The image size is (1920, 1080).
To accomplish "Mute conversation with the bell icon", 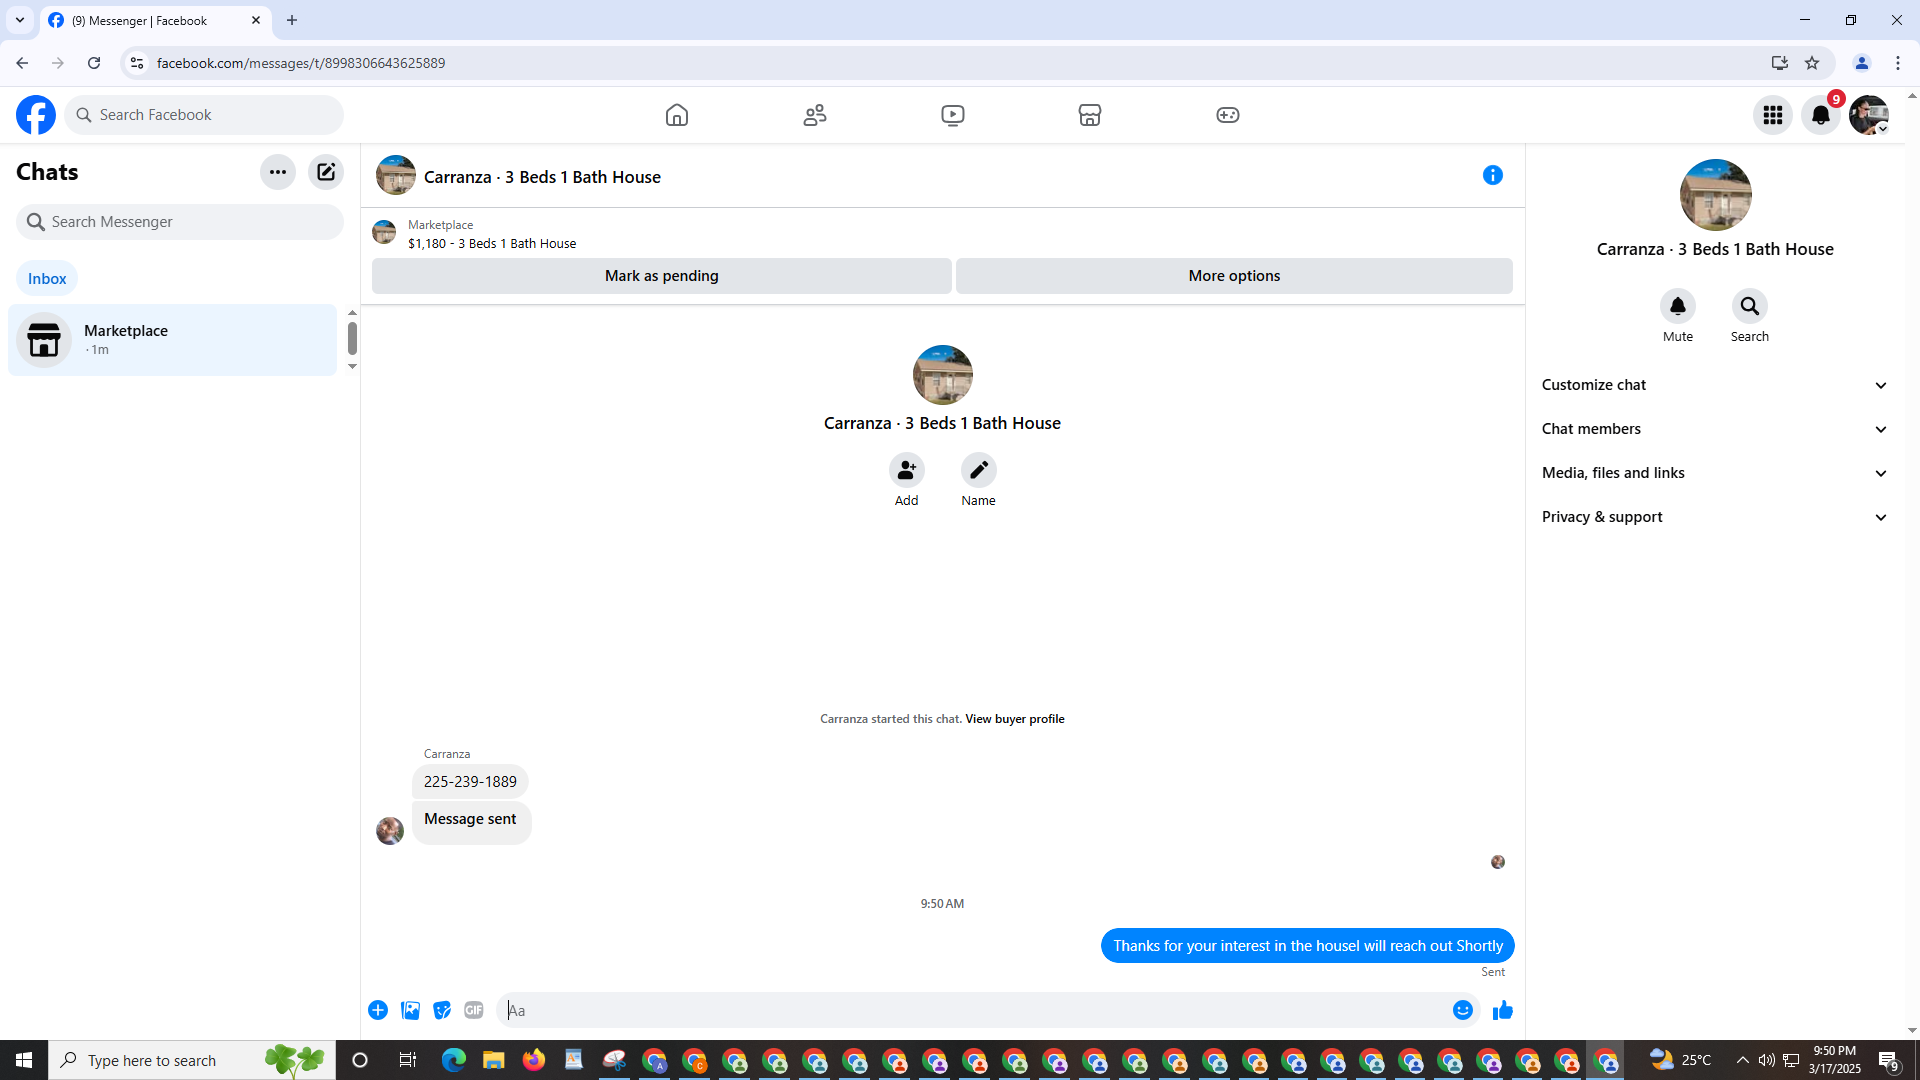I will click(x=1678, y=306).
